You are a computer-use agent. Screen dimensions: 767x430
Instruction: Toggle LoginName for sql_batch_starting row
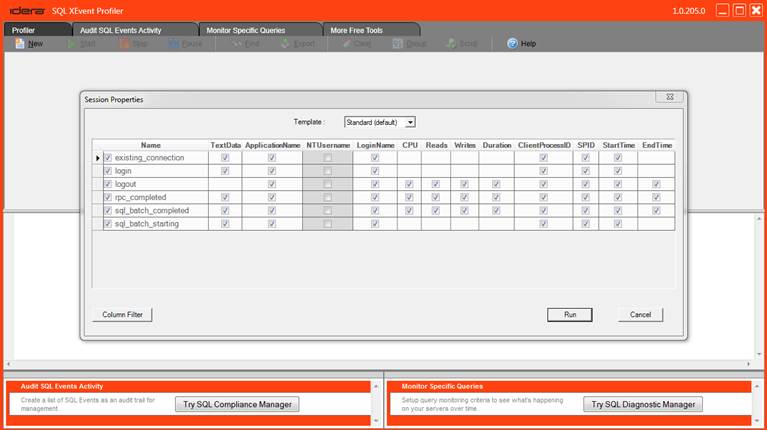pos(375,224)
